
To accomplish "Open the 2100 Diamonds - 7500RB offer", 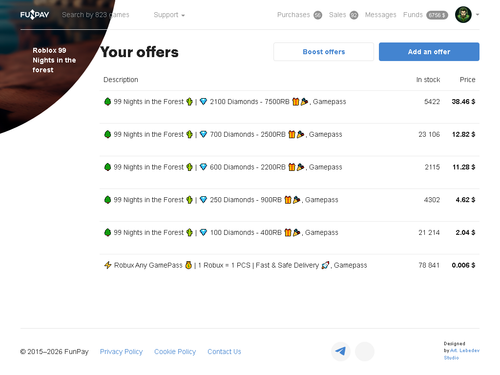I will point(289,107).
